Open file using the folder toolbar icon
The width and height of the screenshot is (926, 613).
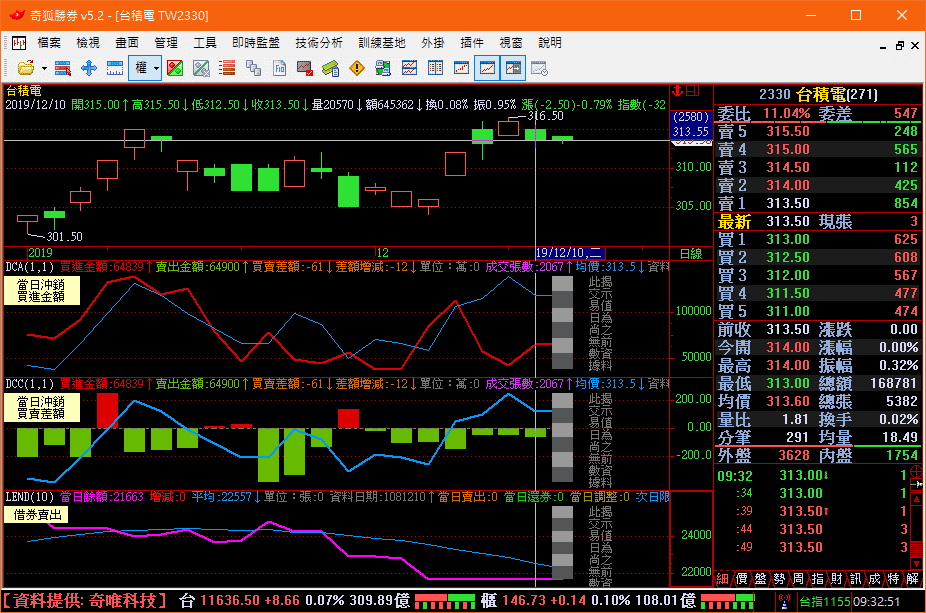pyautogui.click(x=25, y=69)
